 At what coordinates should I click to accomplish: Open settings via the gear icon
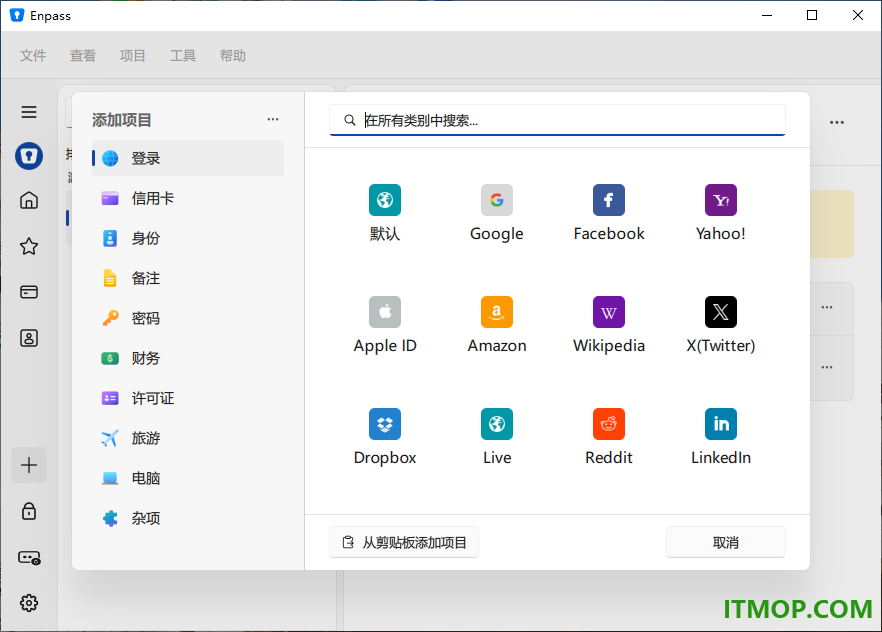point(29,603)
